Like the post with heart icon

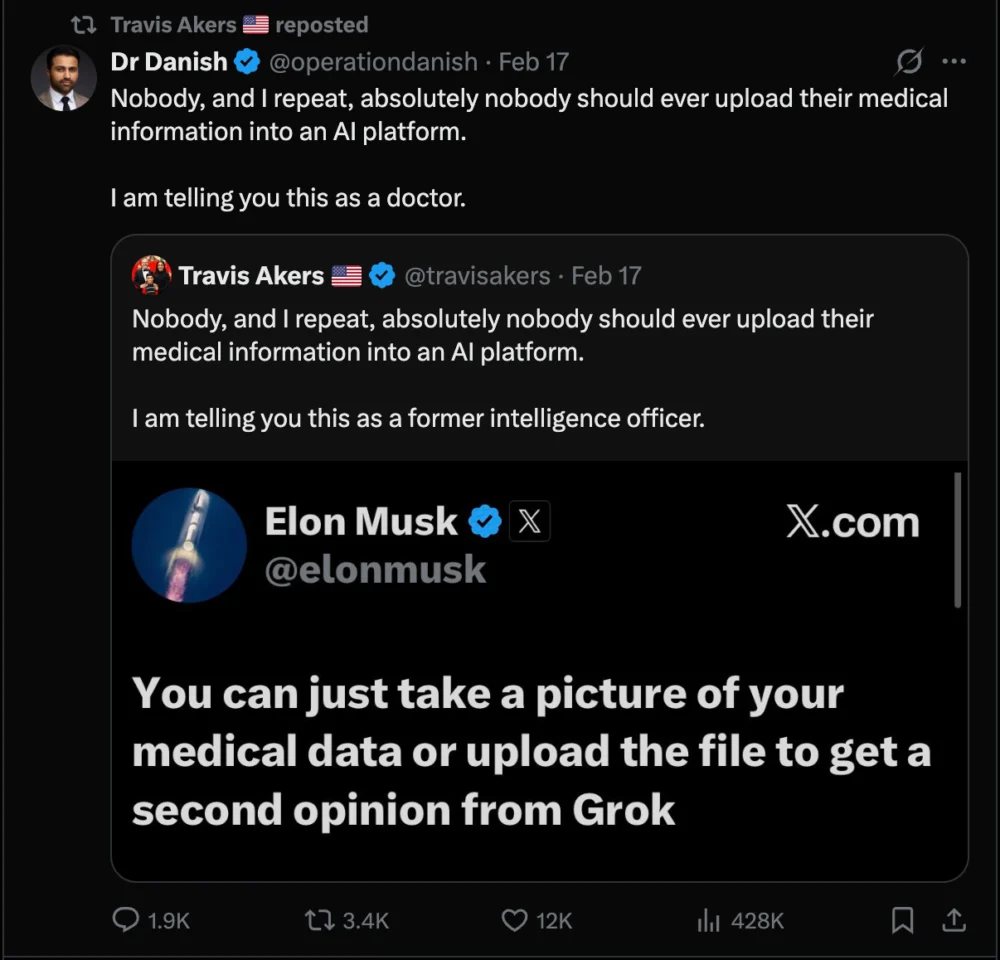pos(514,920)
